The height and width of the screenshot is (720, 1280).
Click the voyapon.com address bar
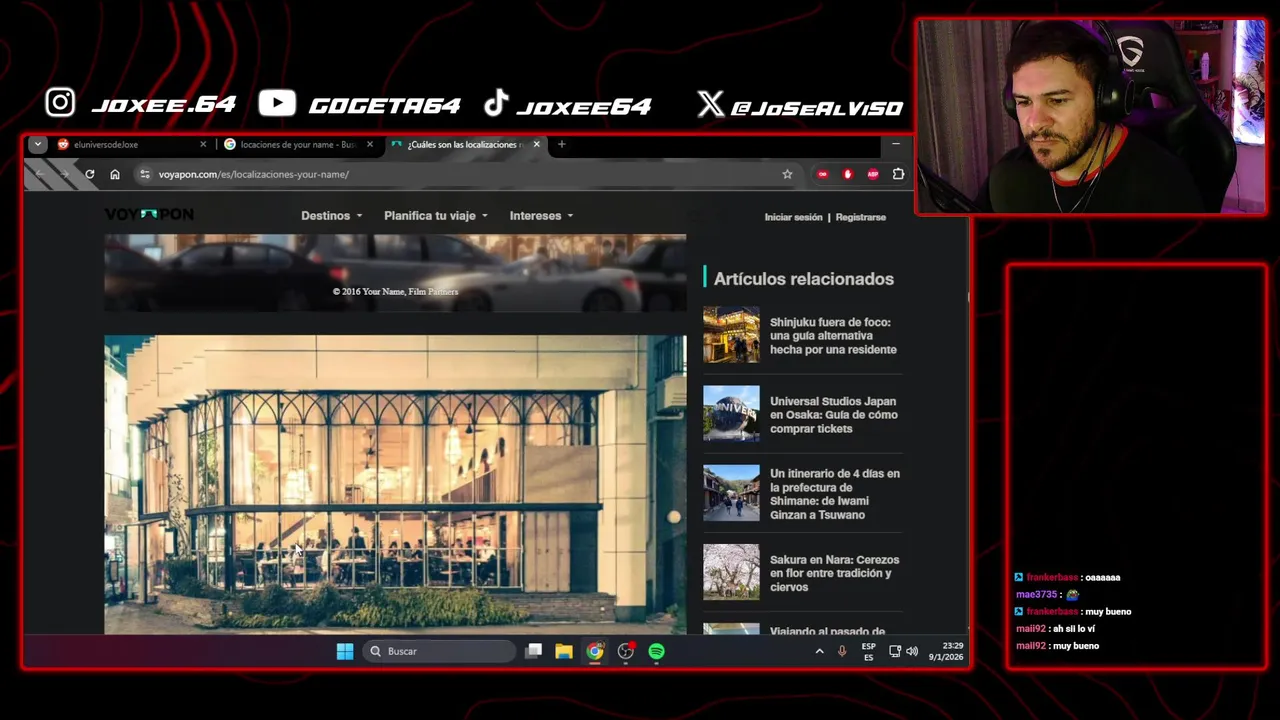pos(465,174)
